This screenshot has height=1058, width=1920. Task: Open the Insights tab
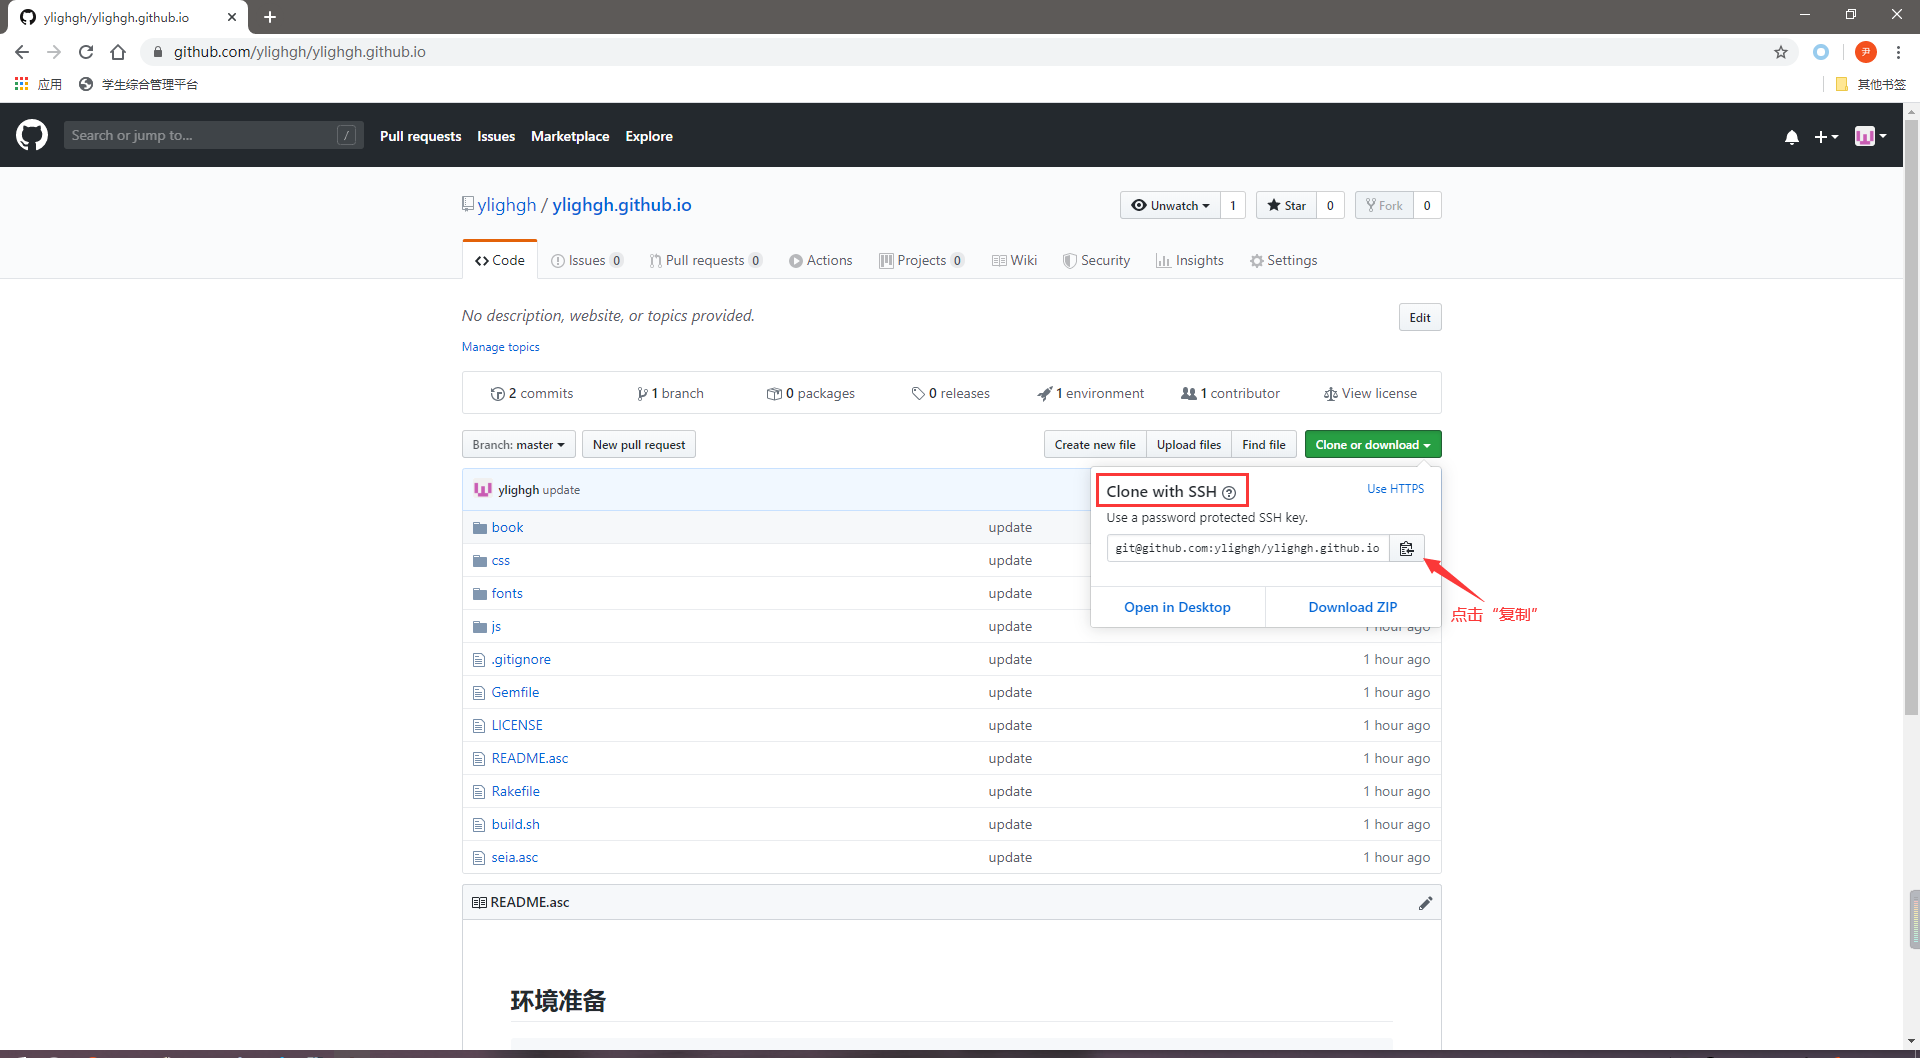[1190, 260]
